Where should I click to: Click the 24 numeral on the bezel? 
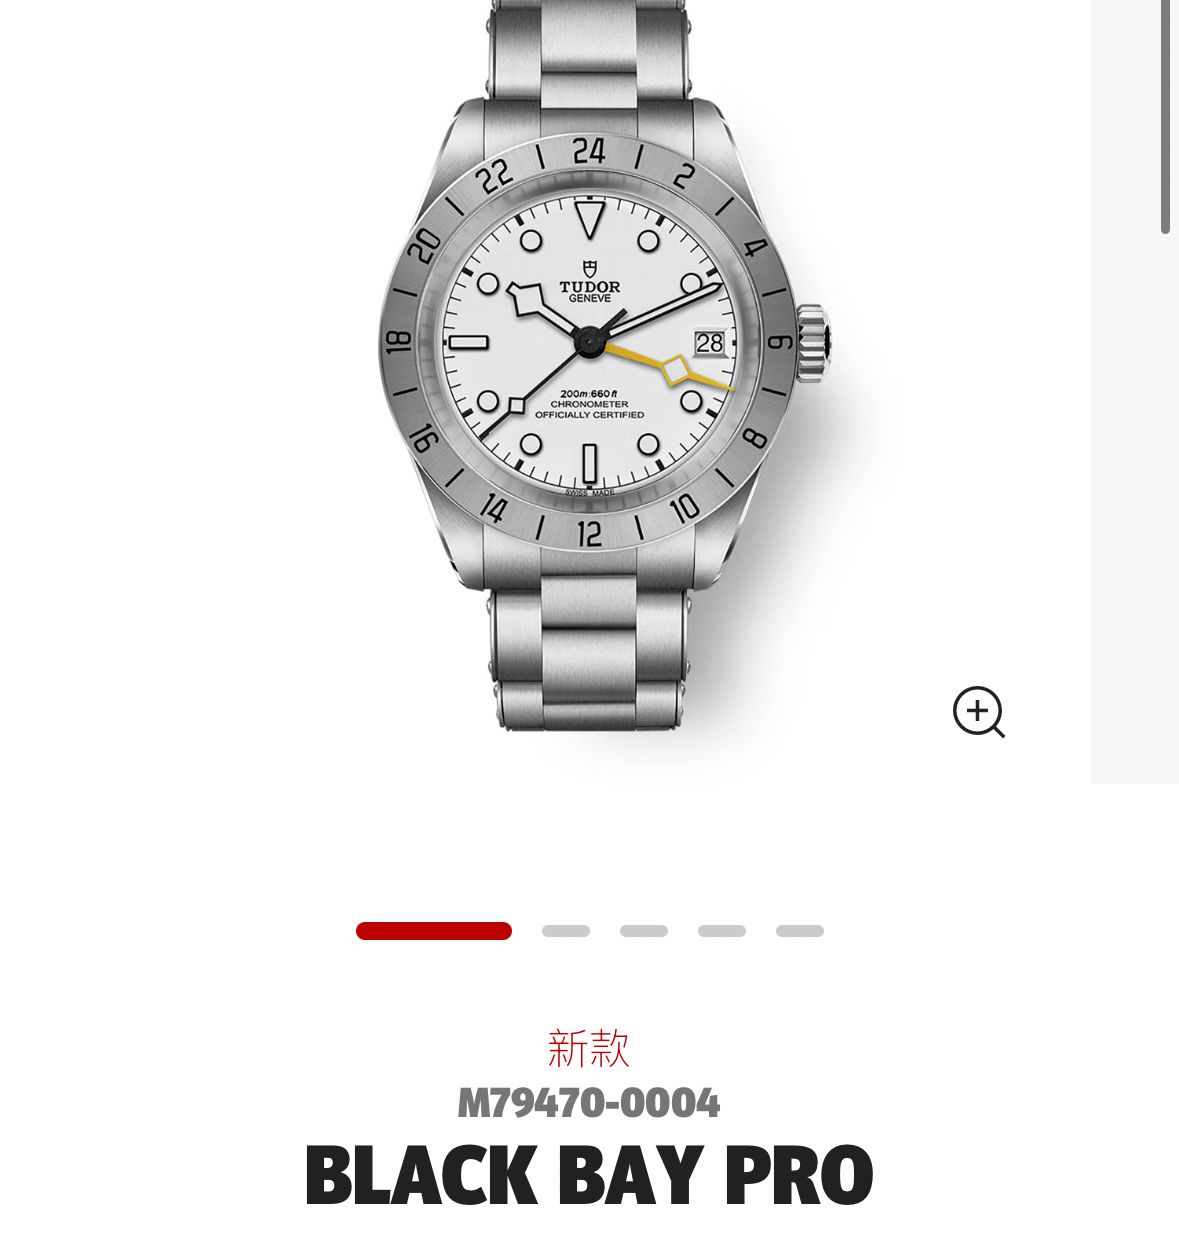click(589, 151)
